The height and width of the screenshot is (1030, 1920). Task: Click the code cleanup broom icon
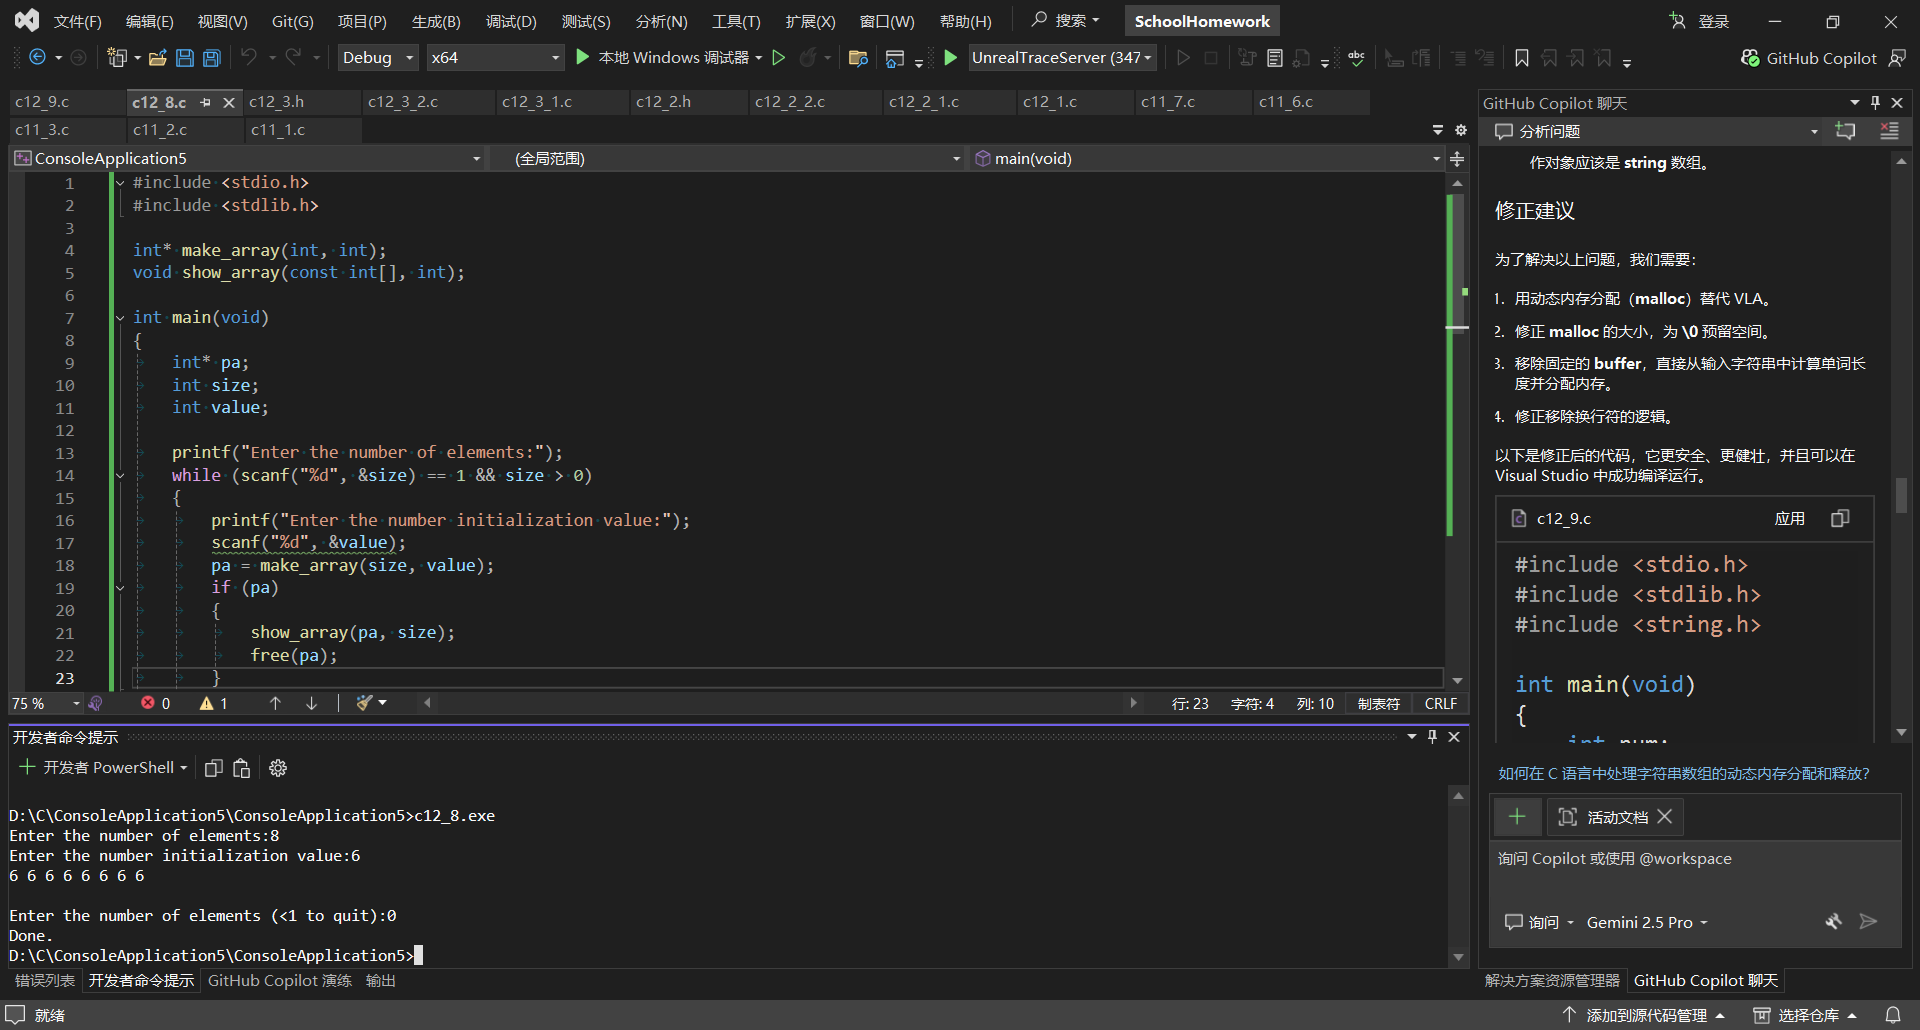click(366, 703)
